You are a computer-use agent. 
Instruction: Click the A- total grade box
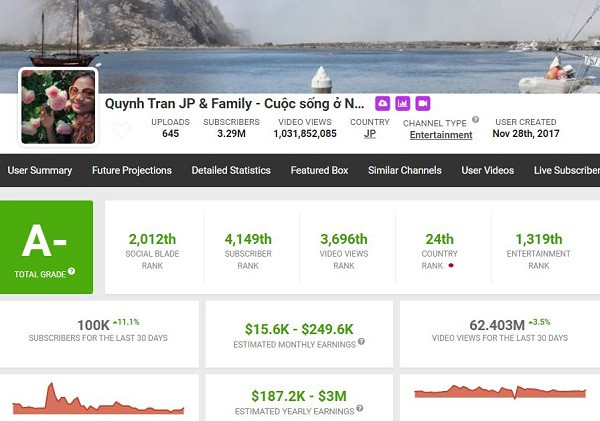47,246
